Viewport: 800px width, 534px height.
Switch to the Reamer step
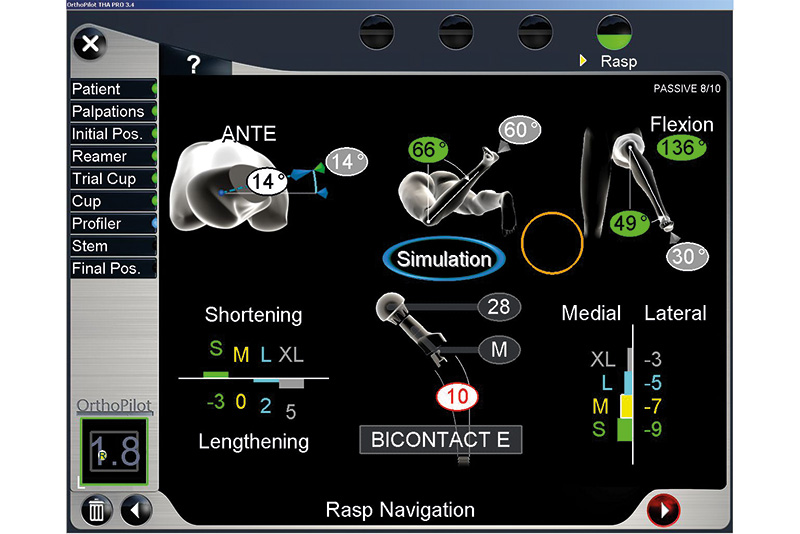[x=113, y=156]
